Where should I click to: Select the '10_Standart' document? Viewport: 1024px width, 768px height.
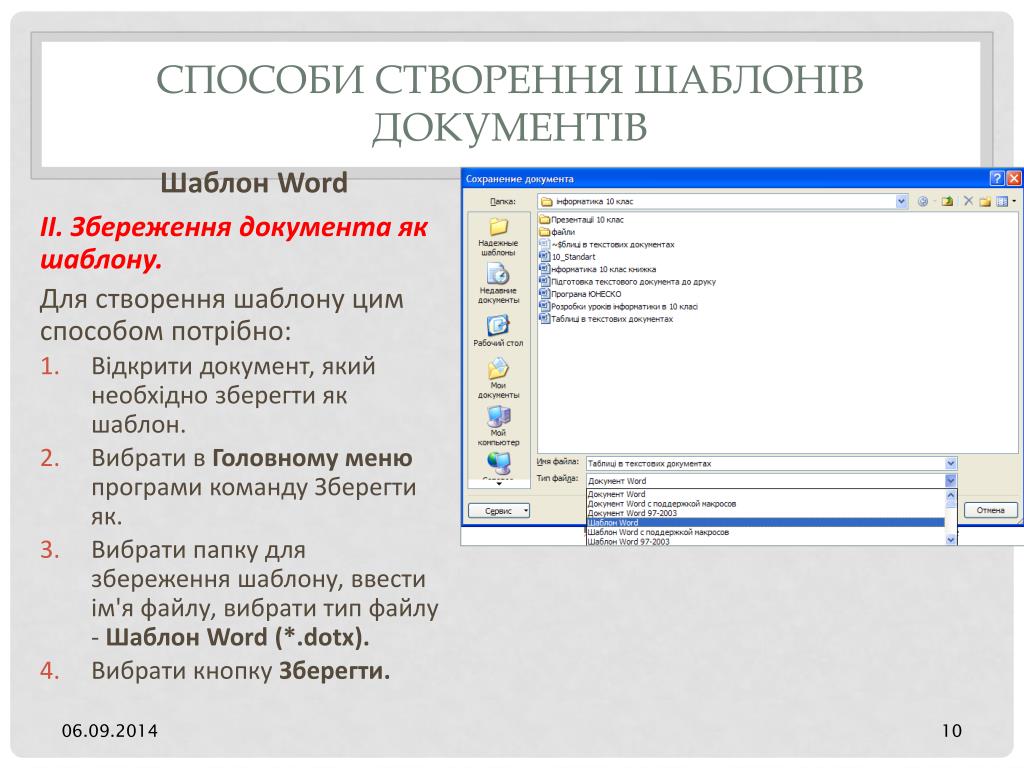tap(567, 257)
